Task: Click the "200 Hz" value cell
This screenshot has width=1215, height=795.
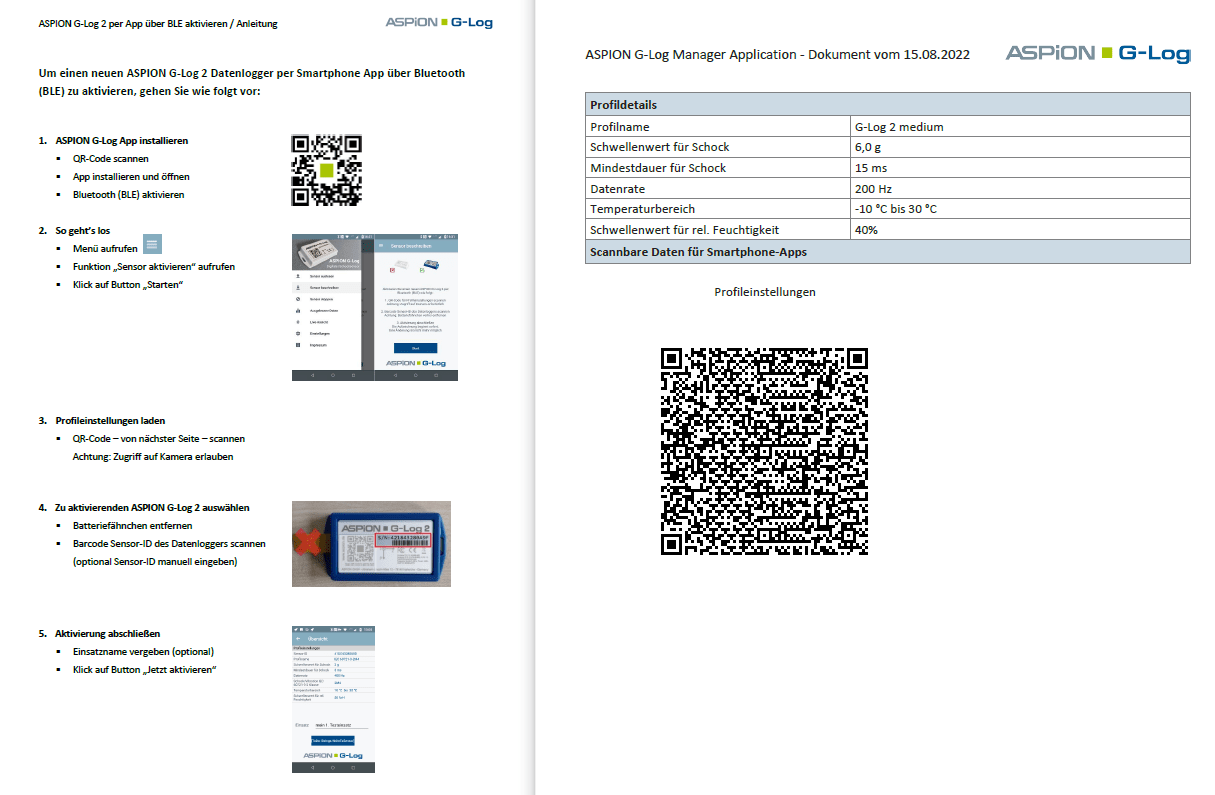Action: tap(1021, 188)
